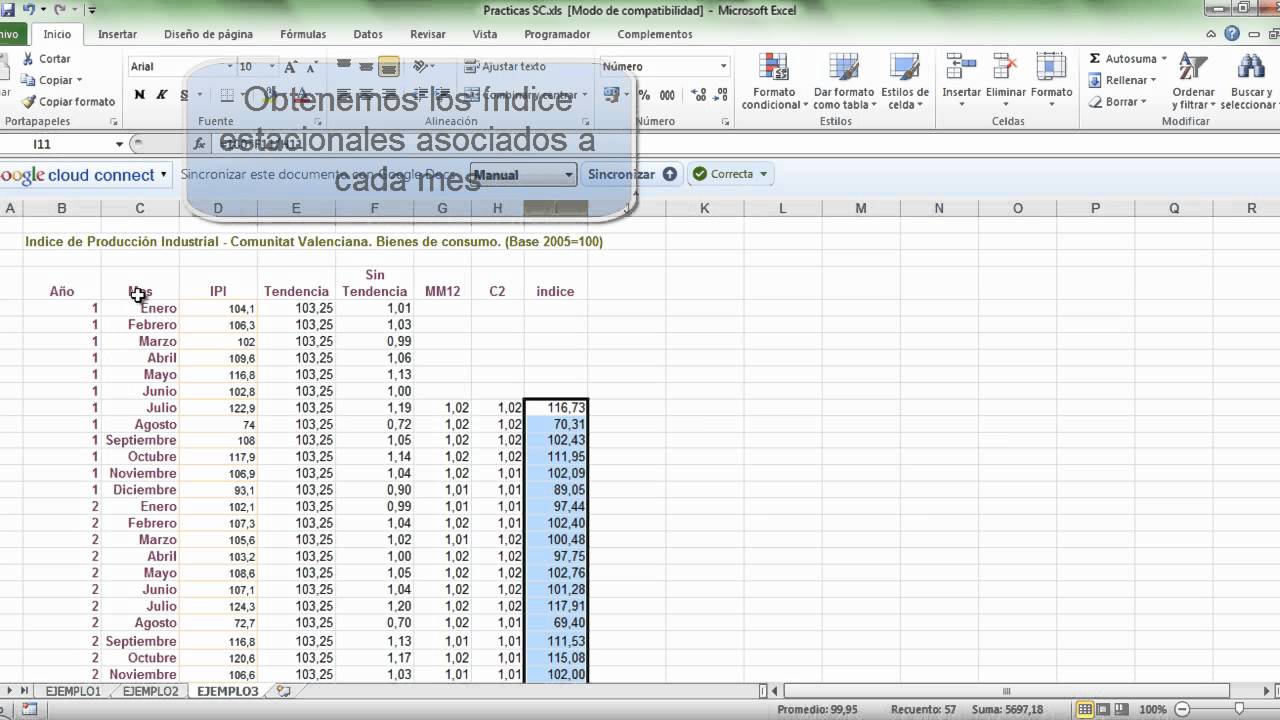Click the zoom slider handle
The height and width of the screenshot is (720, 1280).
point(1238,709)
